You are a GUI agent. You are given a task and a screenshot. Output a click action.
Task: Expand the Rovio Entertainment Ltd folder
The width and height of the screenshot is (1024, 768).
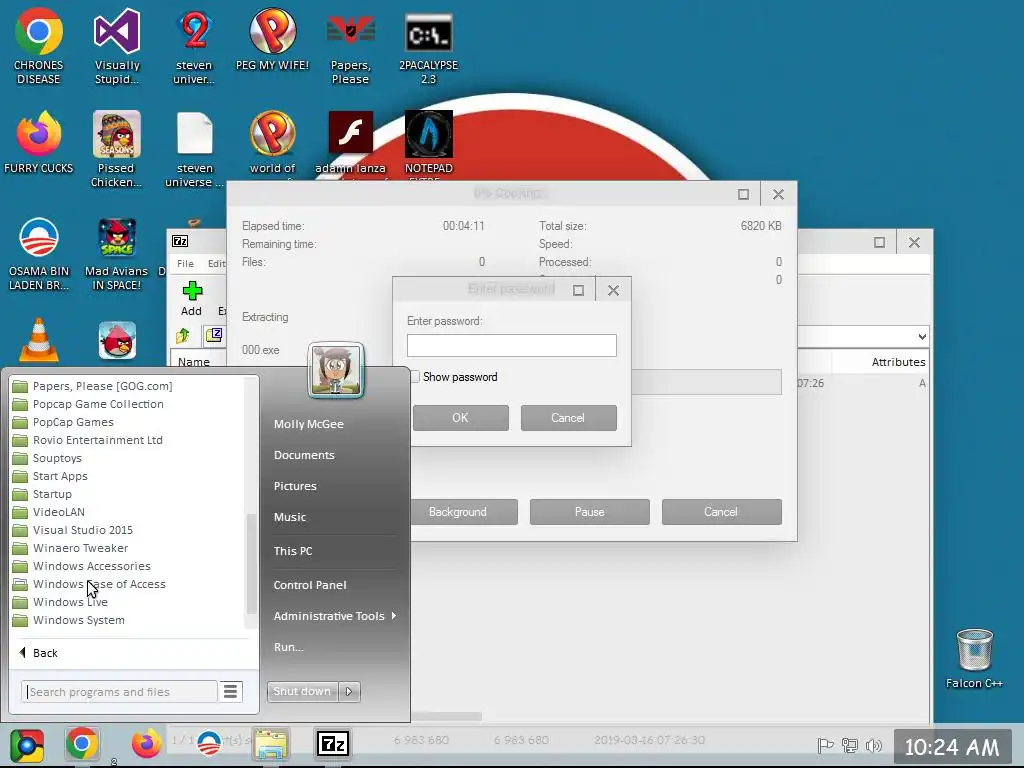89,440
